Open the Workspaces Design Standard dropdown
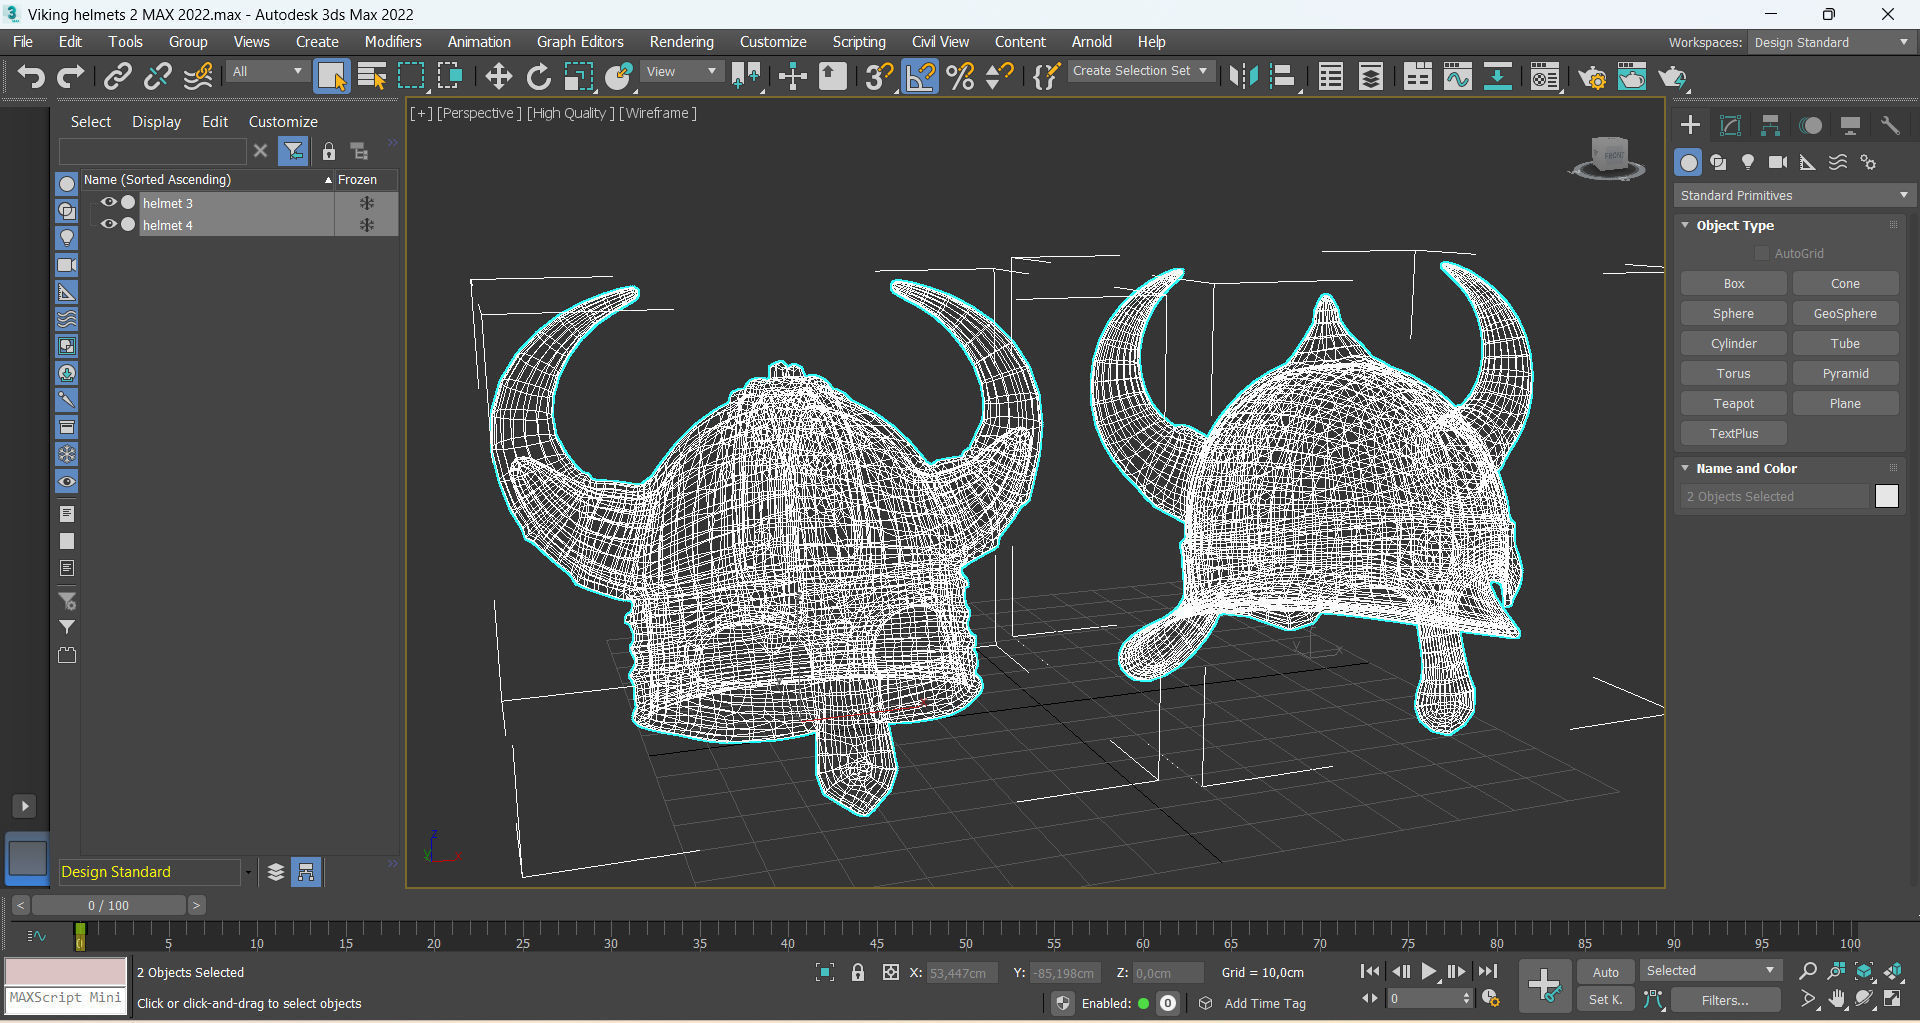The image size is (1920, 1023). tap(1831, 42)
